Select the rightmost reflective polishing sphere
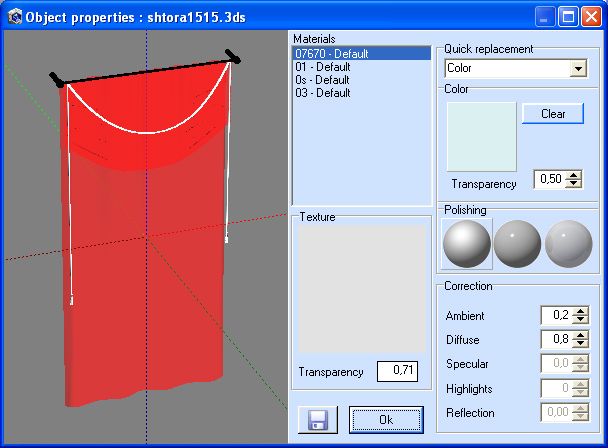 click(x=568, y=244)
